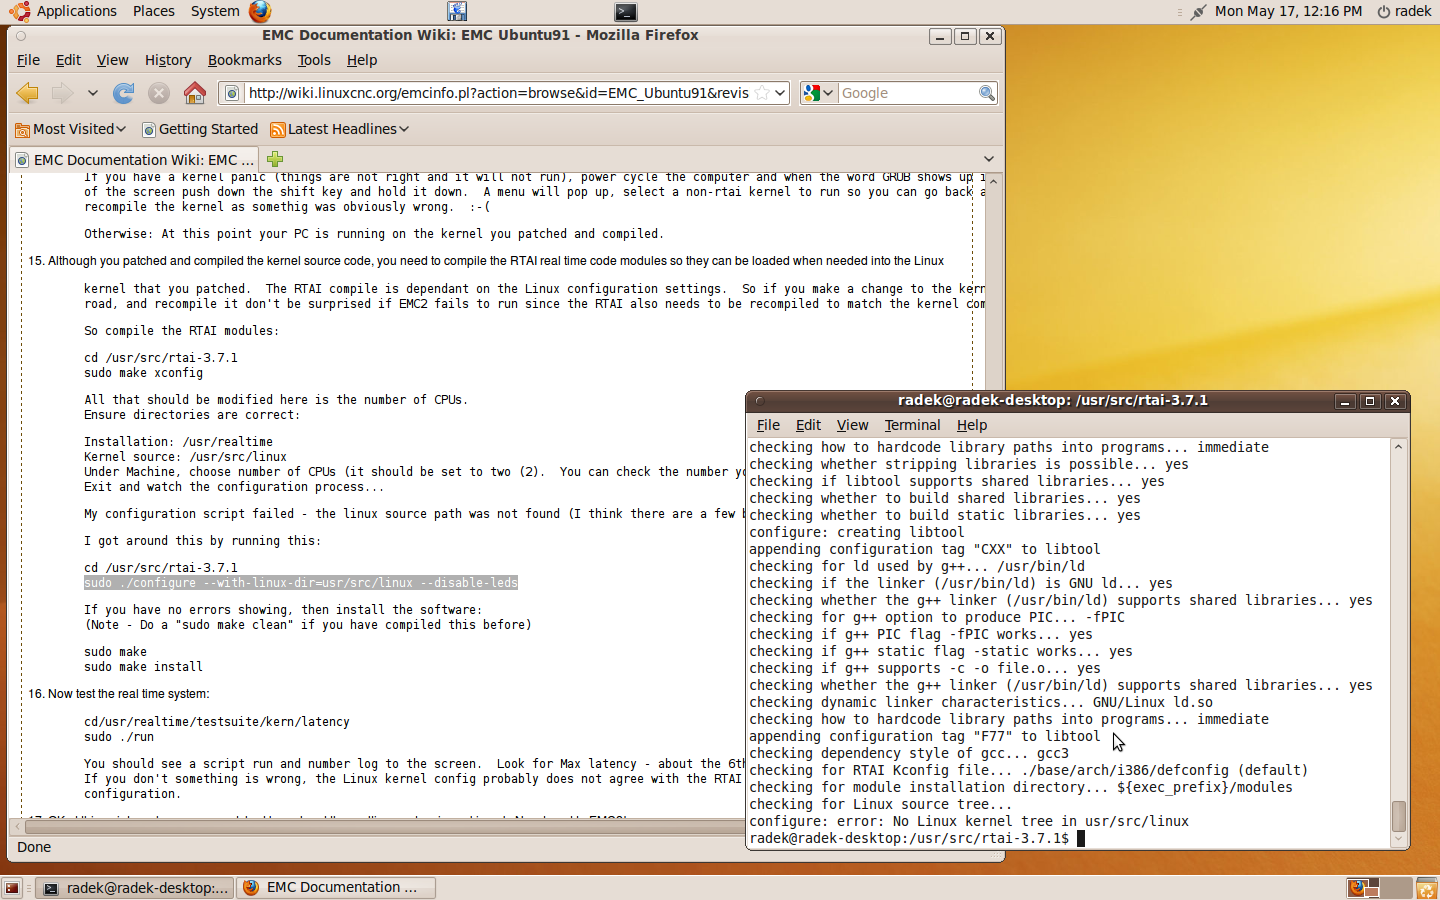This screenshot has height=900, width=1440.
Task: Click the terminal's vertical scrollbar thumb
Action: pyautogui.click(x=1398, y=816)
